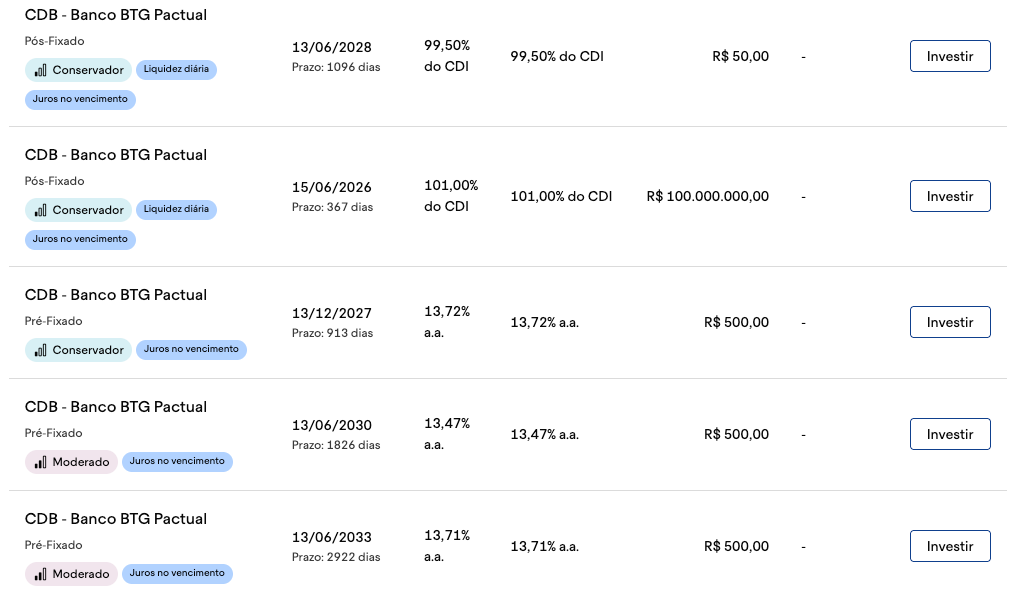Click CDB title of the 13/06/2033 row
Image resolution: width=1020 pixels, height=594 pixels.
coord(116,519)
